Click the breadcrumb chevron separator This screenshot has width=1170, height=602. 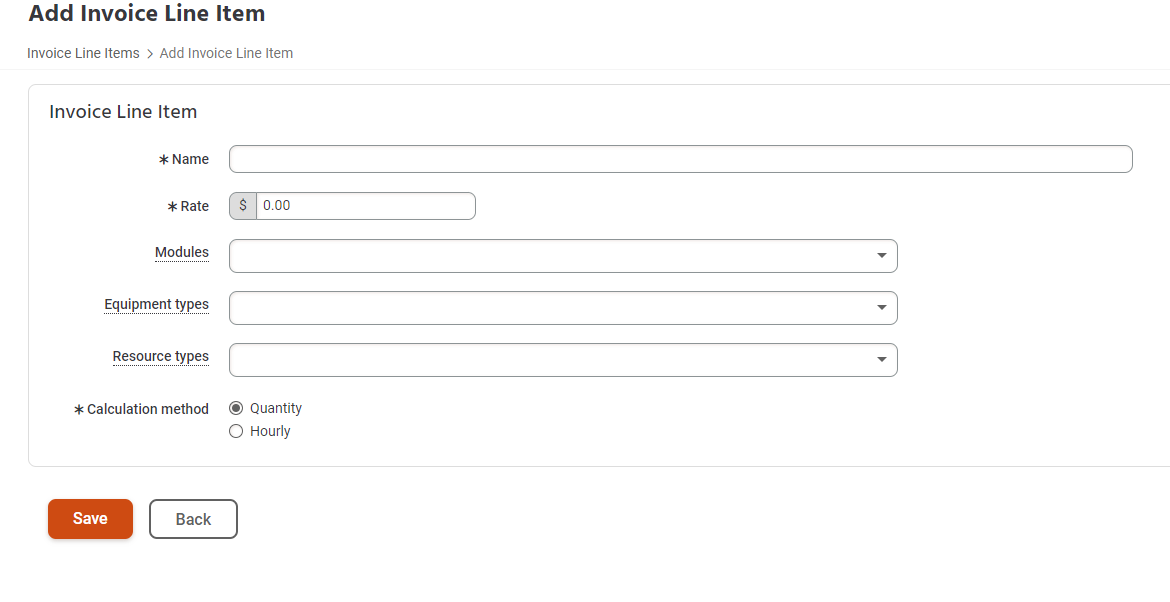click(150, 54)
